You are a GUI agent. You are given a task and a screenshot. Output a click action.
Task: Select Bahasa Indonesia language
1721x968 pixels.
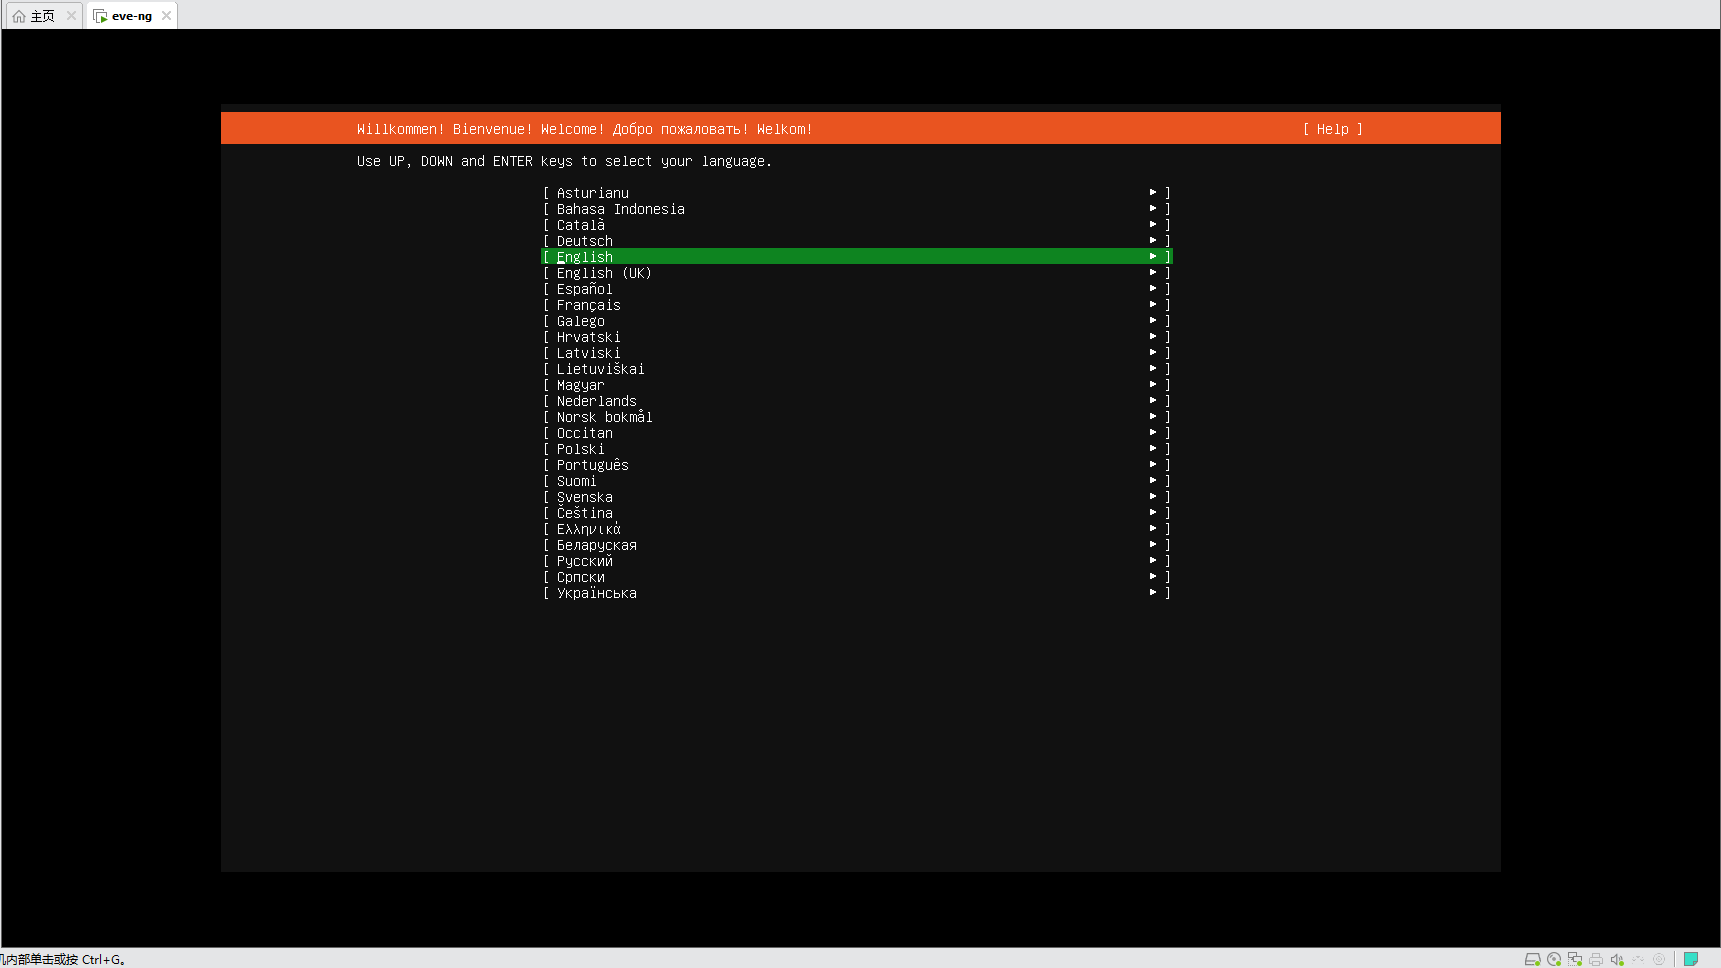tap(856, 209)
